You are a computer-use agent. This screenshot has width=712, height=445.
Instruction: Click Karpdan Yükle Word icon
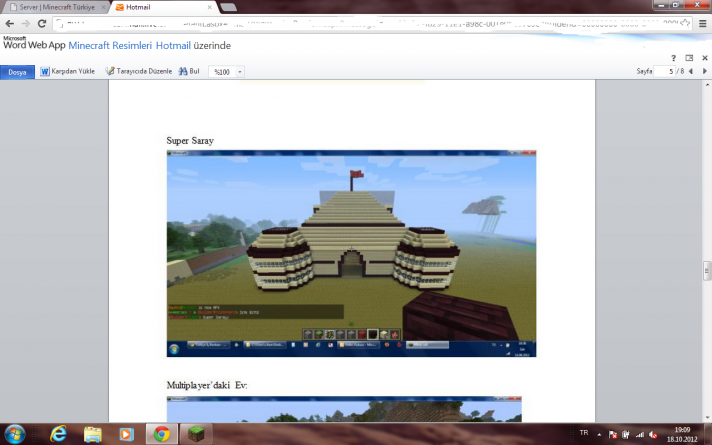click(x=44, y=71)
